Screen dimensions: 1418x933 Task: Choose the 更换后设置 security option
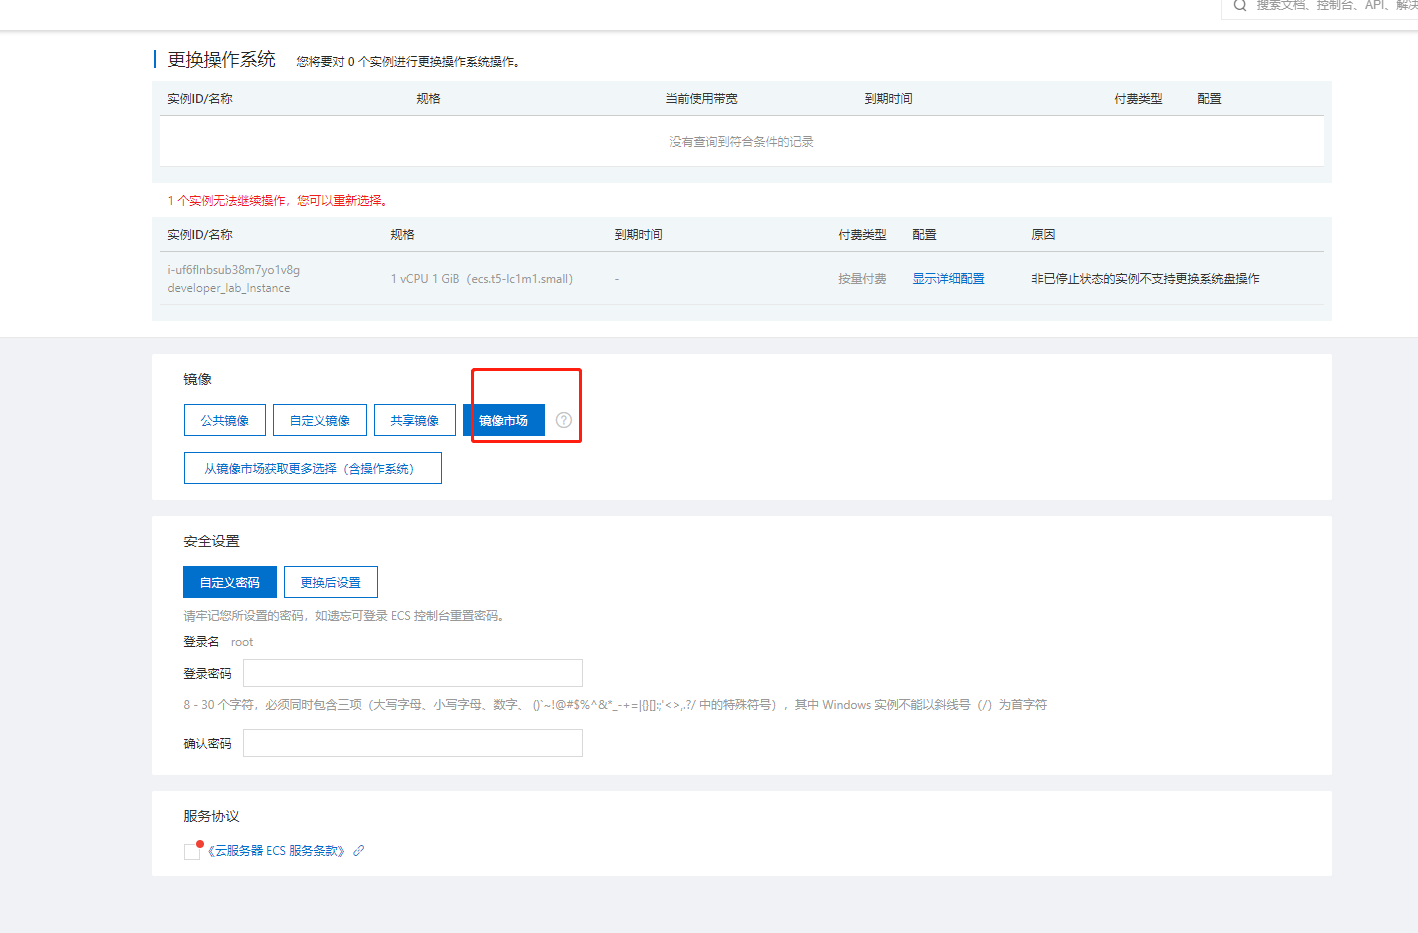tap(331, 582)
